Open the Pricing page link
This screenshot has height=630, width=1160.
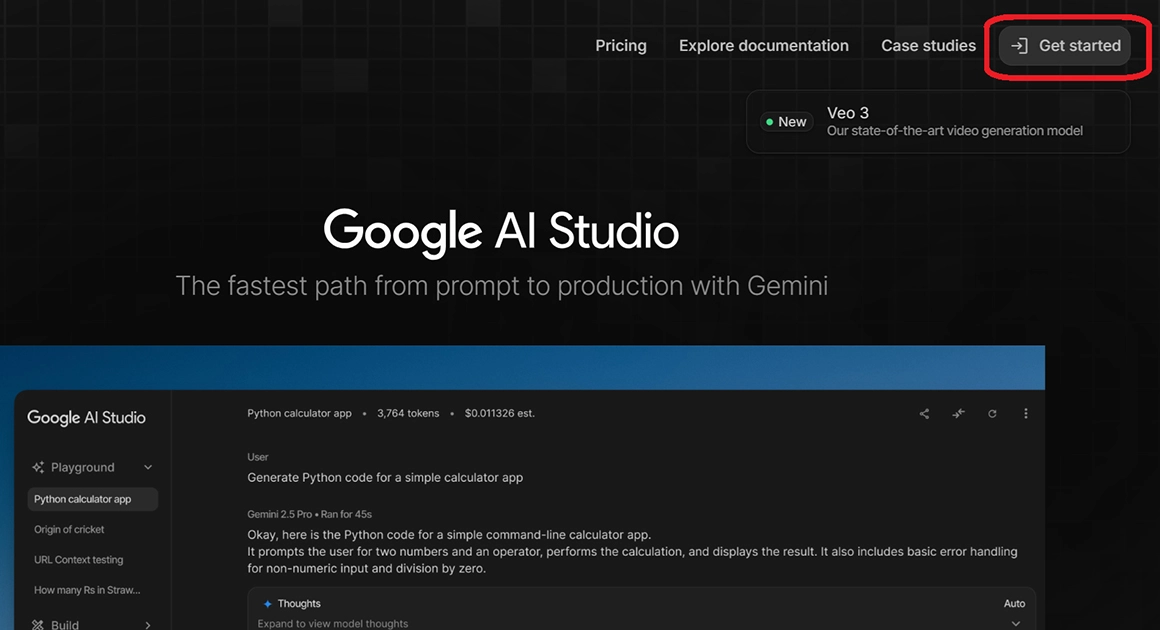(621, 46)
